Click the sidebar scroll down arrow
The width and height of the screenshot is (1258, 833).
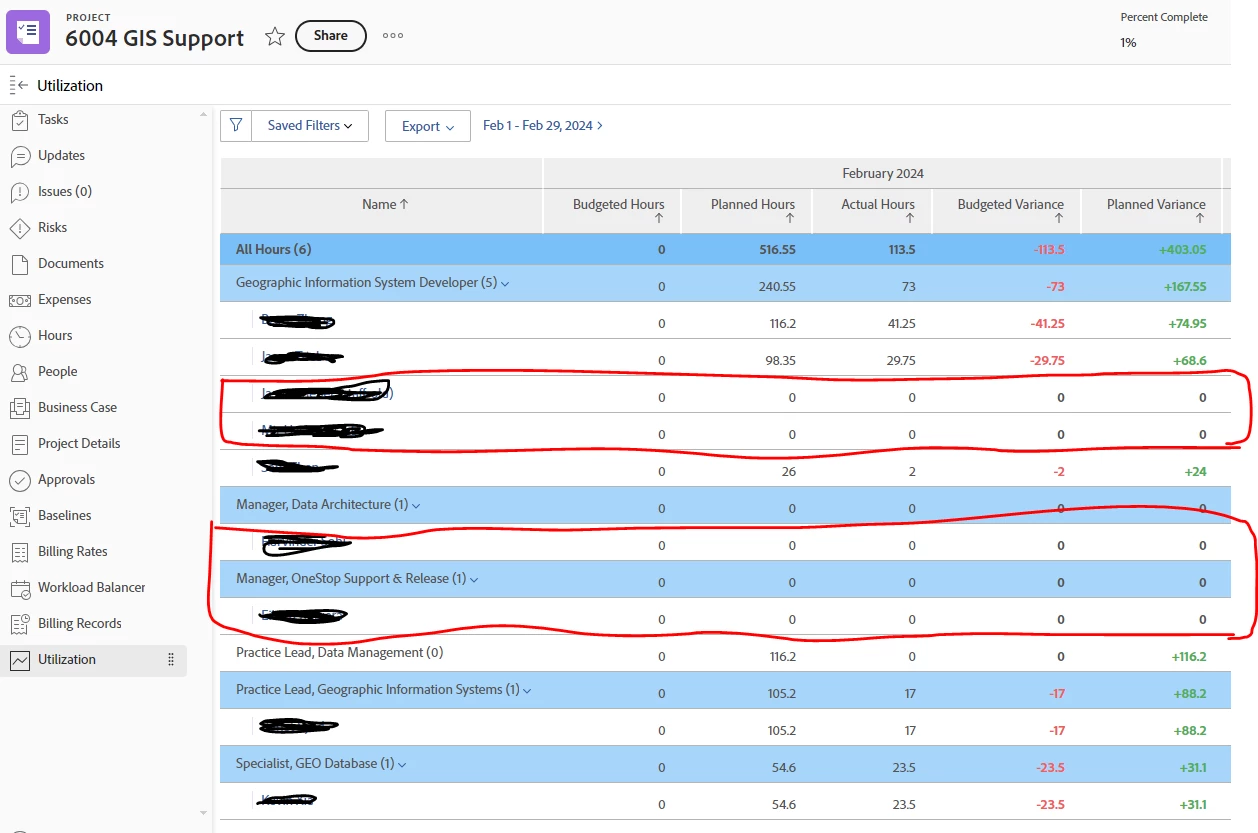pos(204,813)
